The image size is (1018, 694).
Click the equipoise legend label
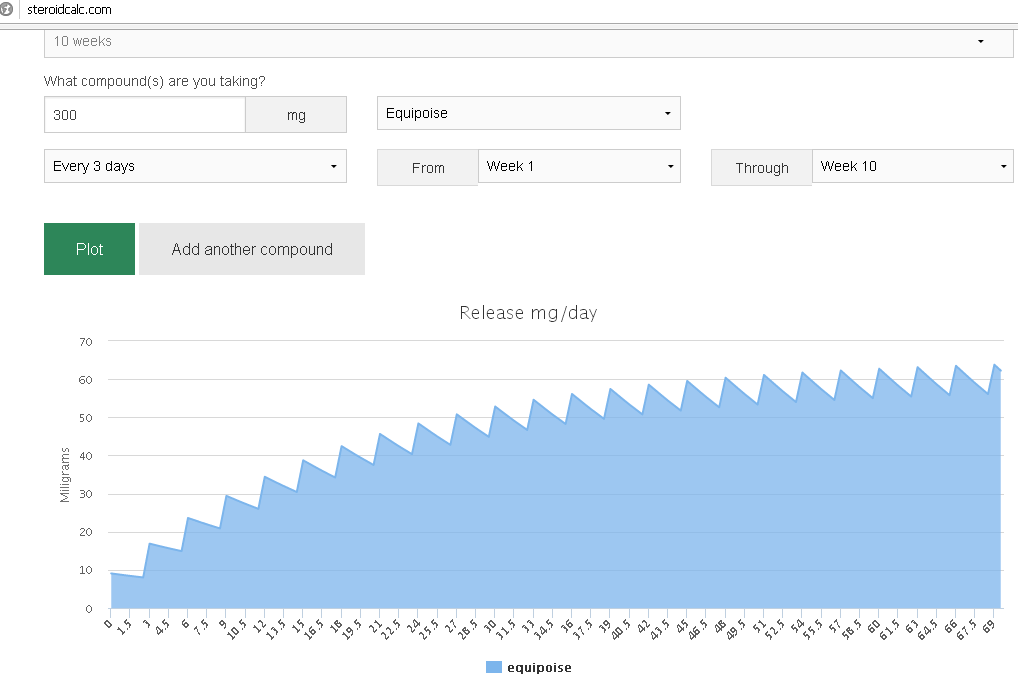click(x=539, y=667)
